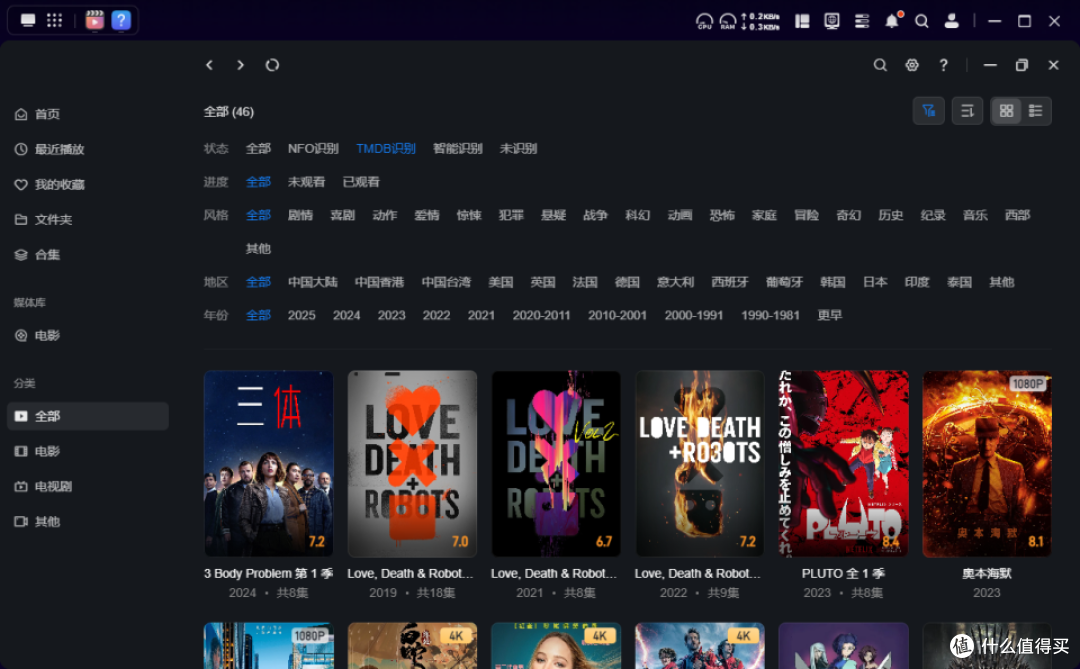Filter status by 未识别
This screenshot has height=669, width=1080.
coord(518,148)
